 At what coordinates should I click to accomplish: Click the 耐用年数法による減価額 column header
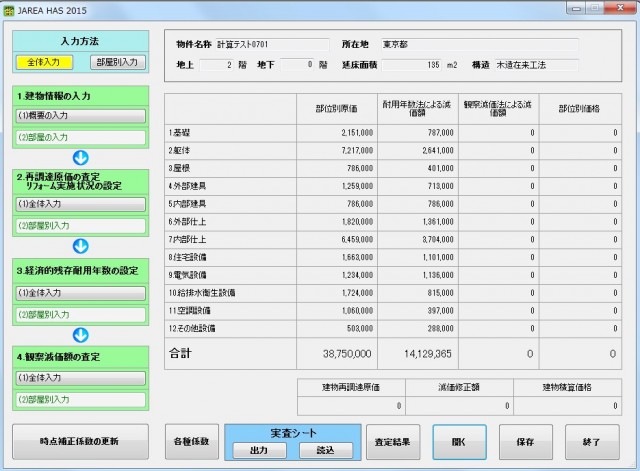418,109
